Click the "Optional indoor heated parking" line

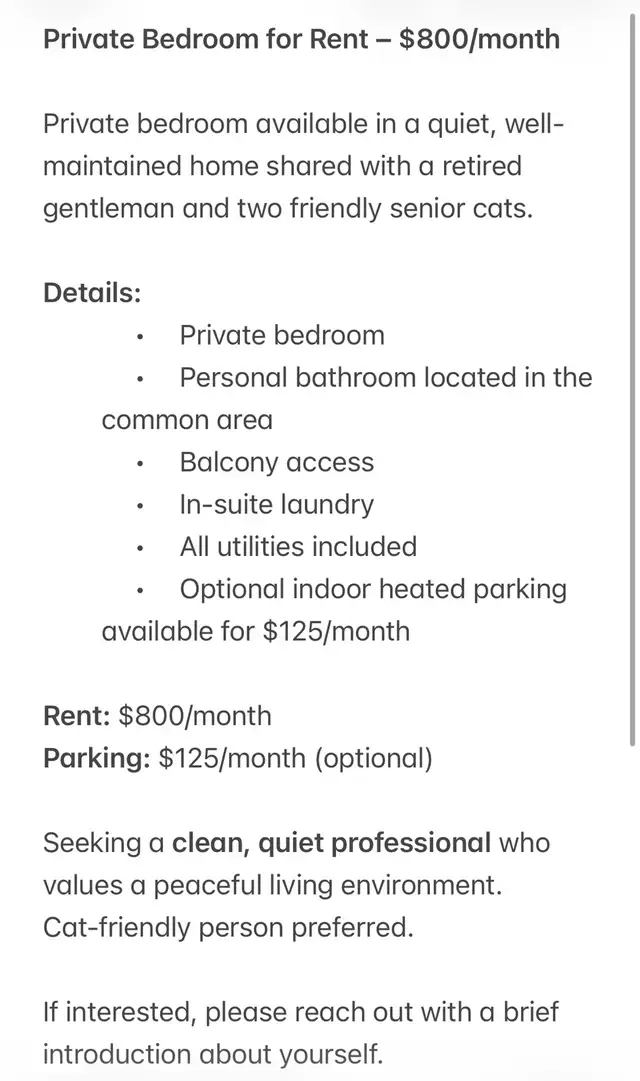373,589
